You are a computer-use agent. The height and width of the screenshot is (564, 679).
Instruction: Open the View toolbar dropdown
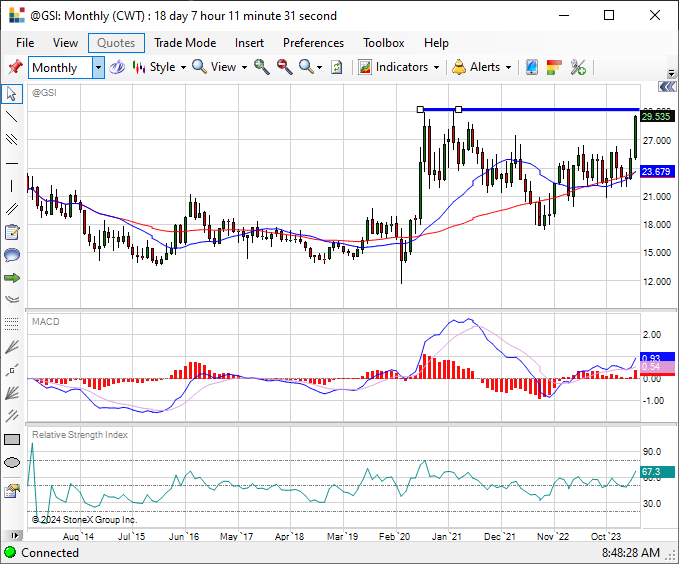point(220,67)
